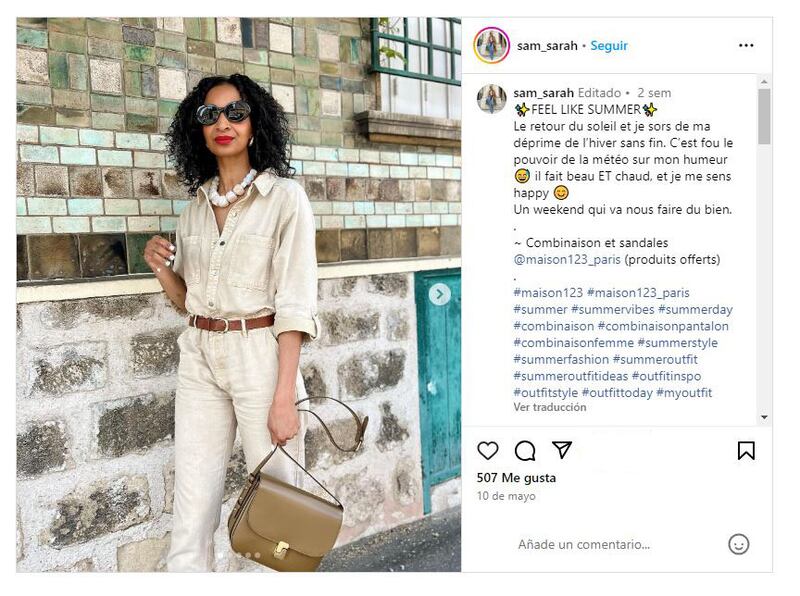Click the caption scrollbar thumb

pyautogui.click(x=764, y=116)
